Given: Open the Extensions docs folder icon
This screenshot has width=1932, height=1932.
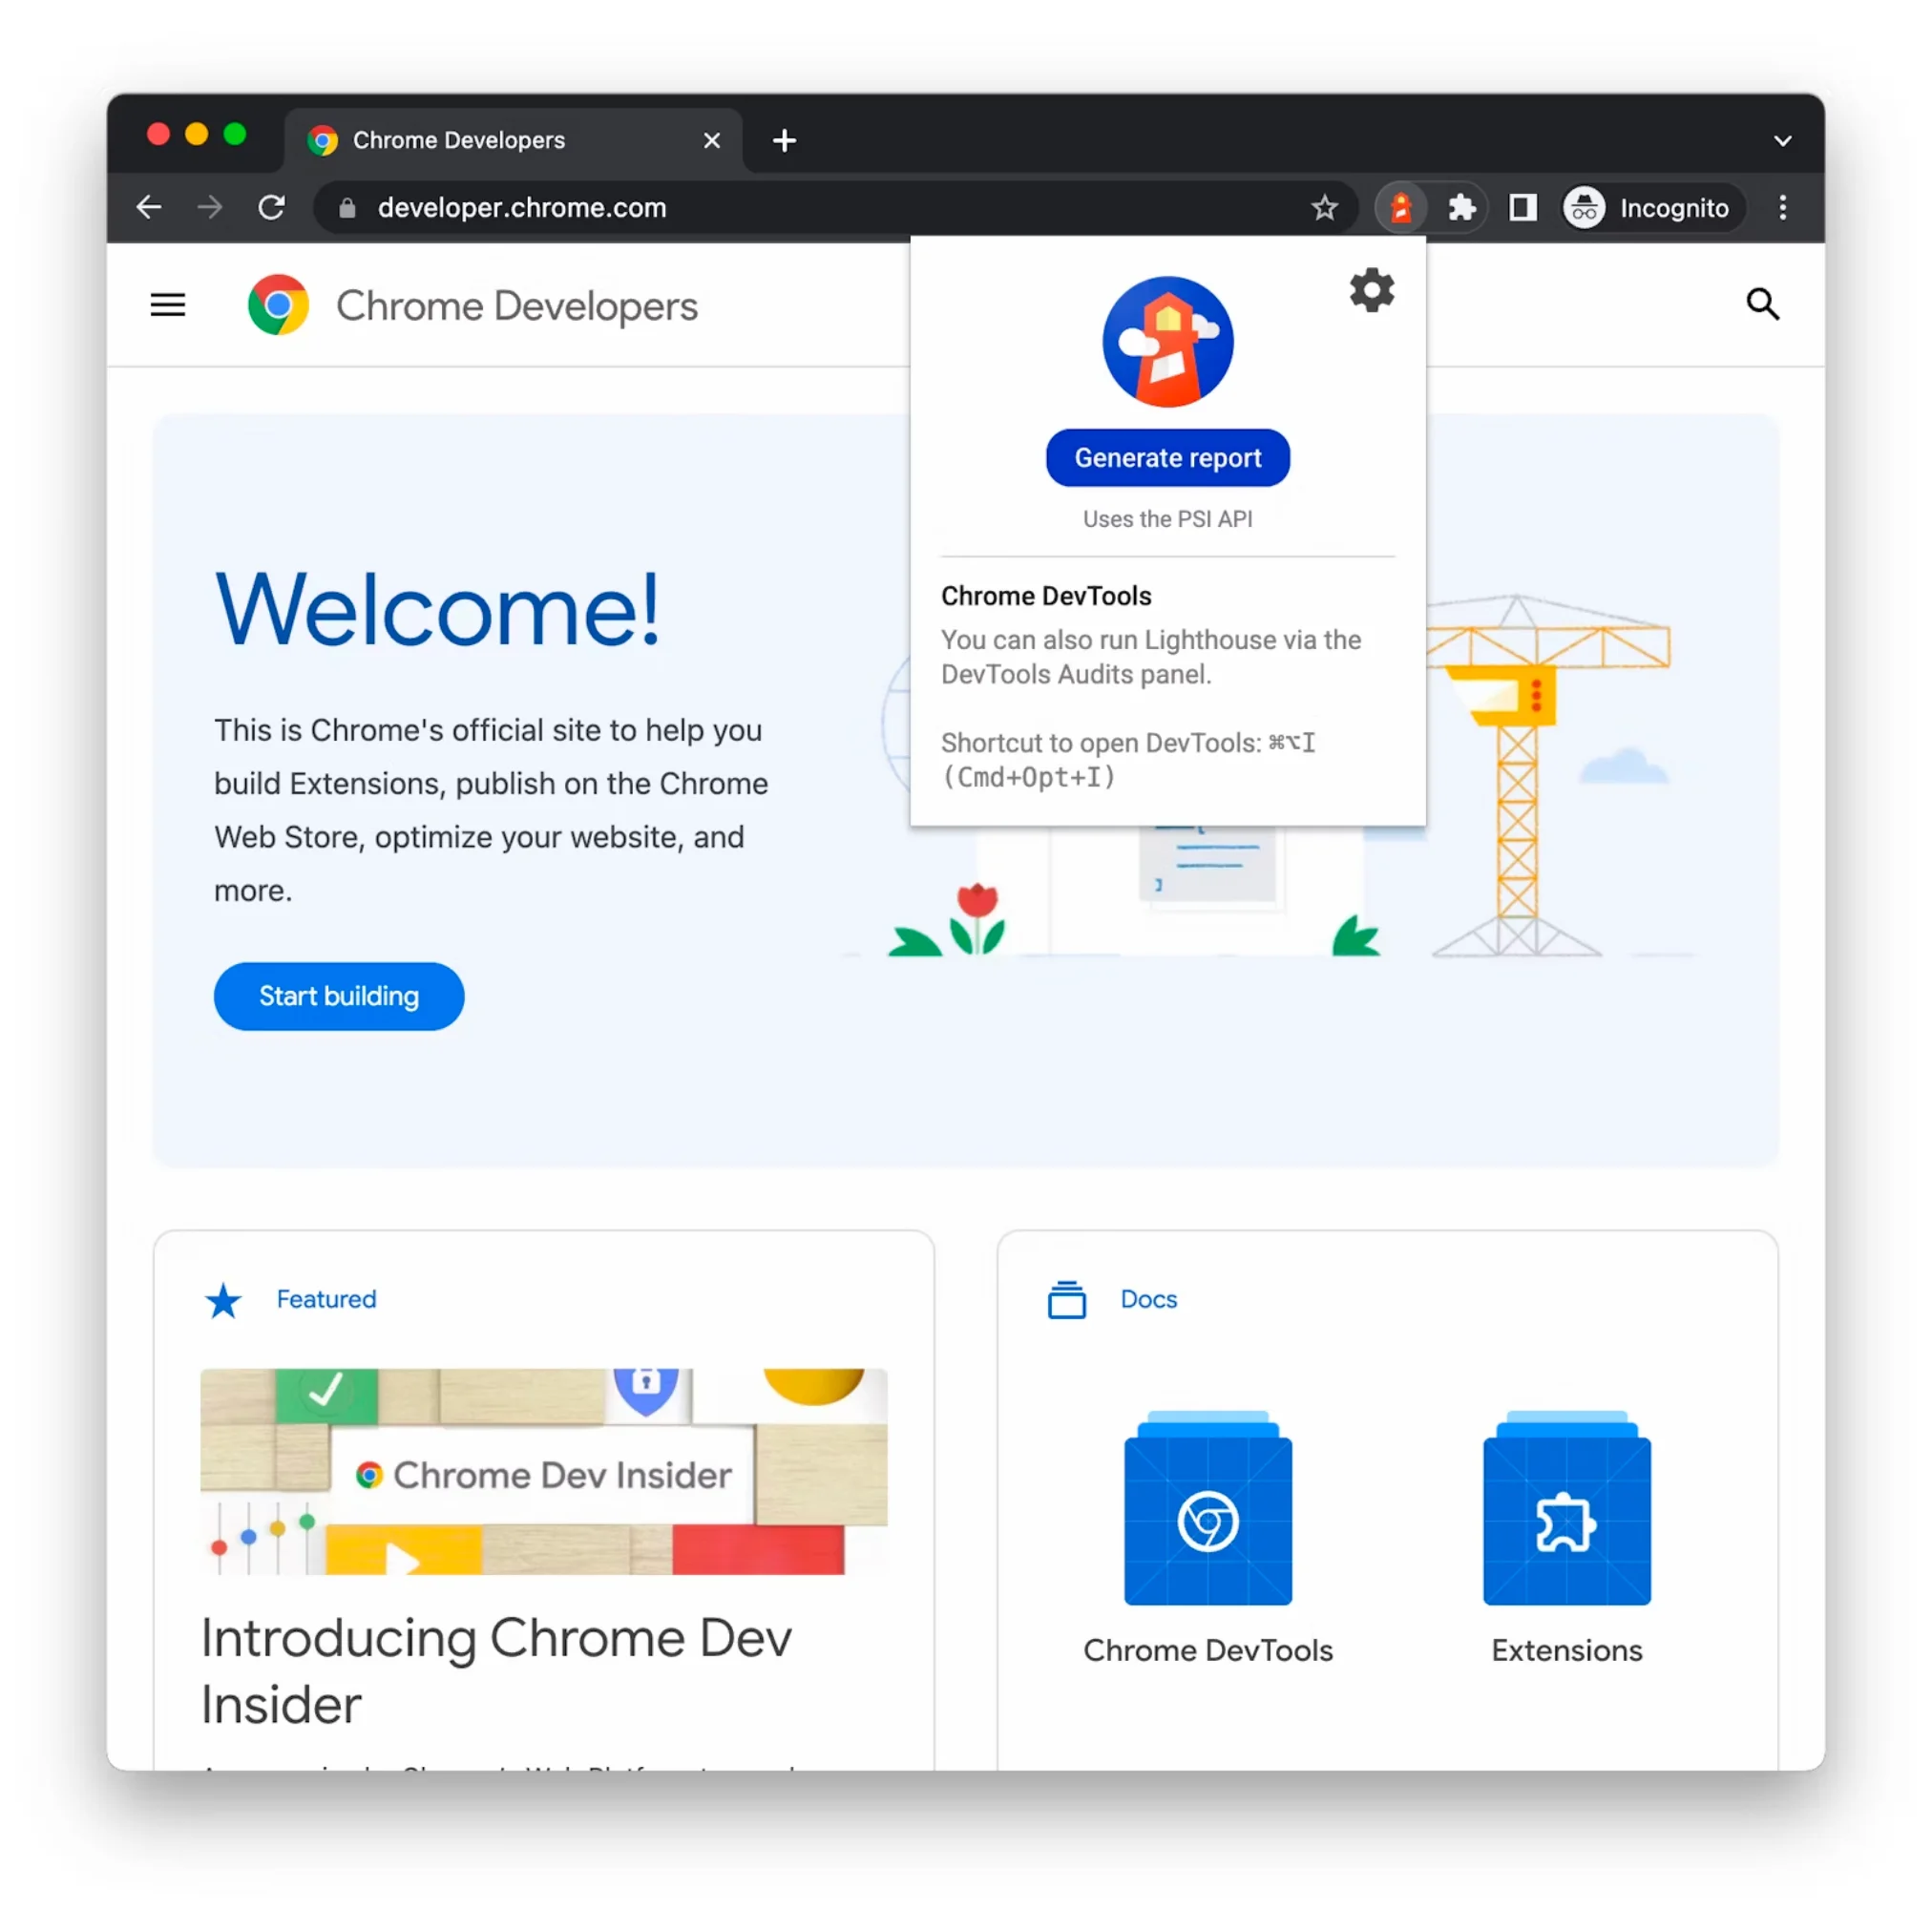Looking at the screenshot, I should coord(1566,1507).
